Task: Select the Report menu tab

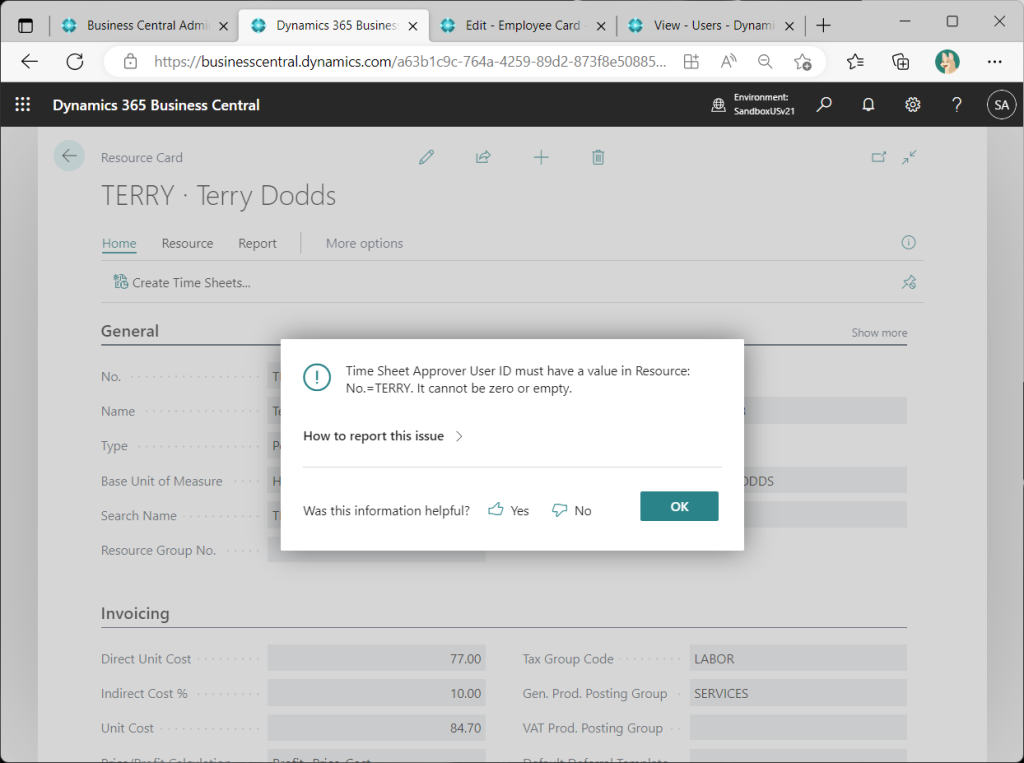Action: [x=257, y=243]
